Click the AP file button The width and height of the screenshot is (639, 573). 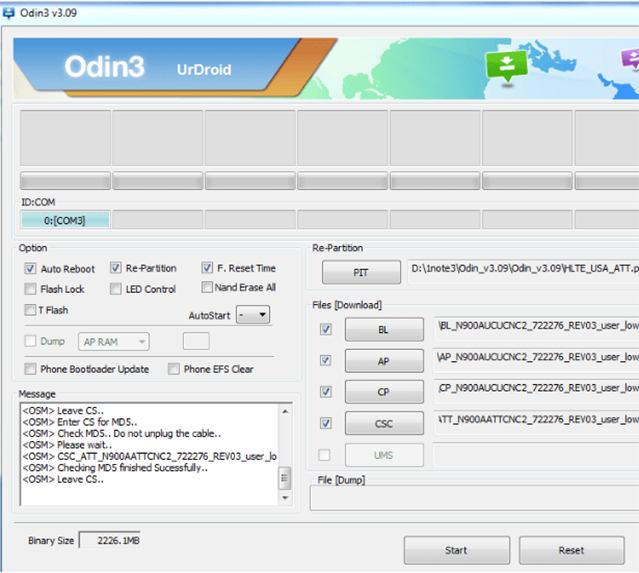(384, 361)
